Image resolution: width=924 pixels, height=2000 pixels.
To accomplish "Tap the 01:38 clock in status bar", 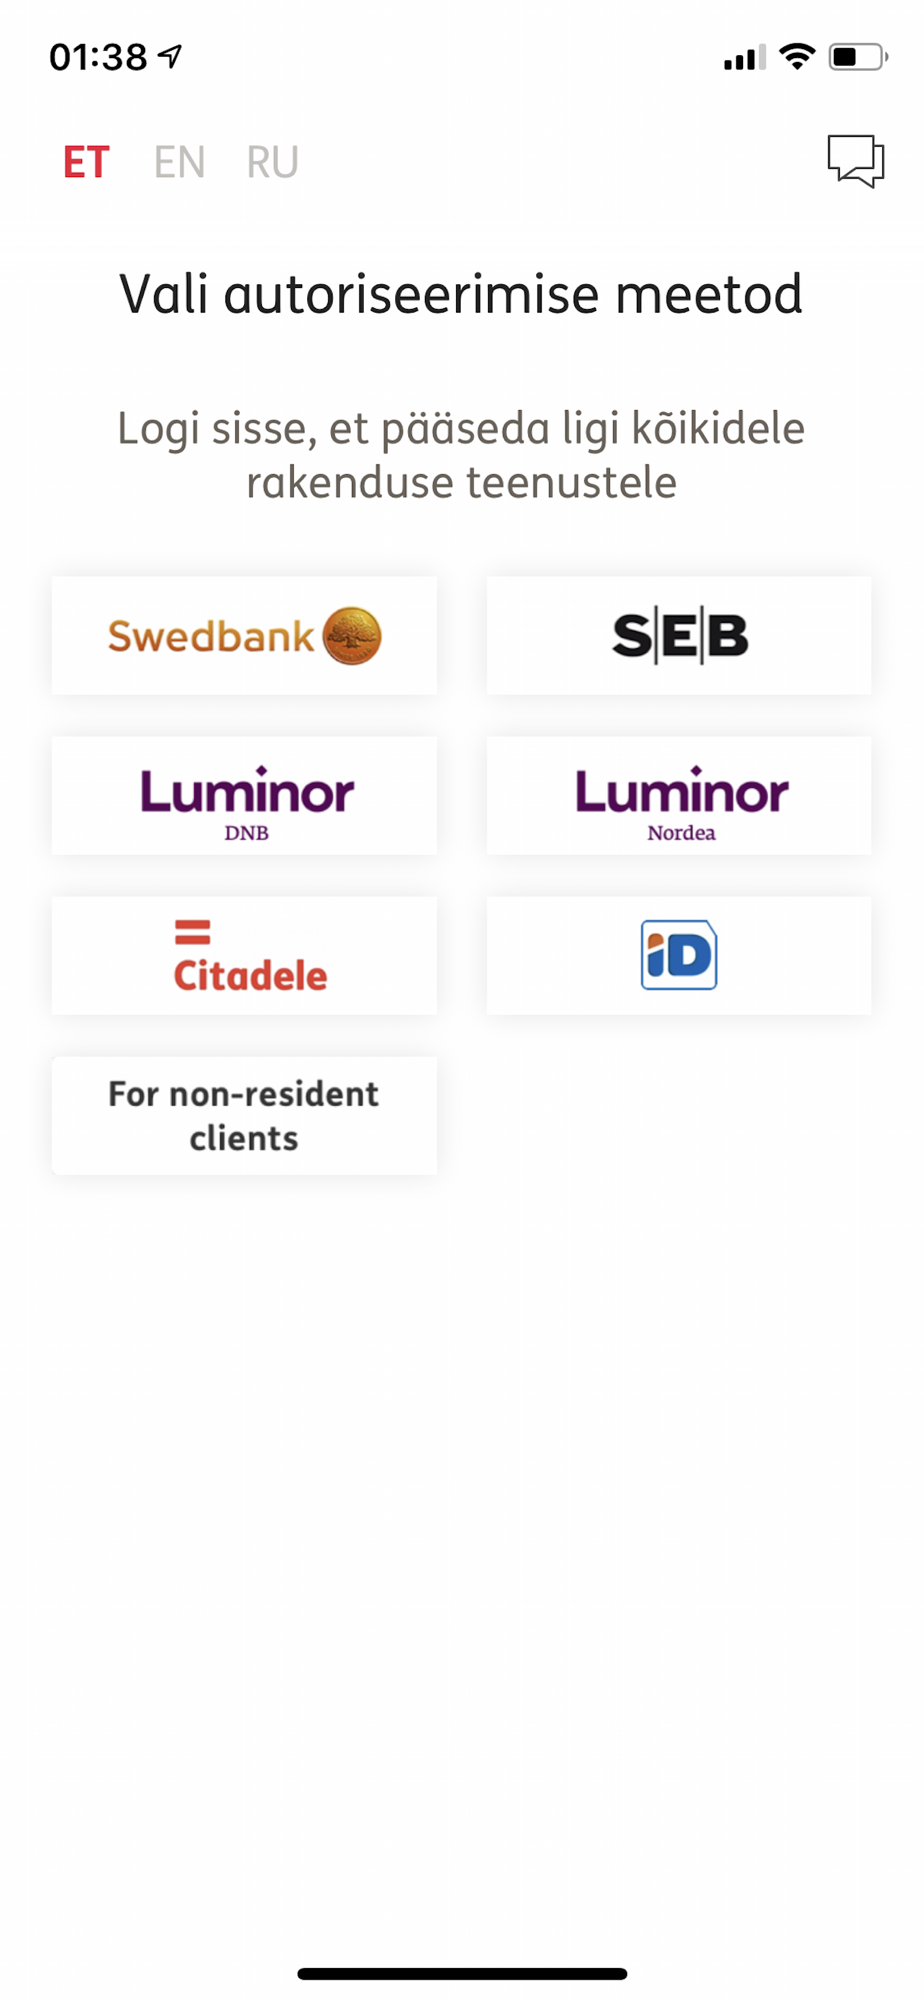I will (98, 57).
